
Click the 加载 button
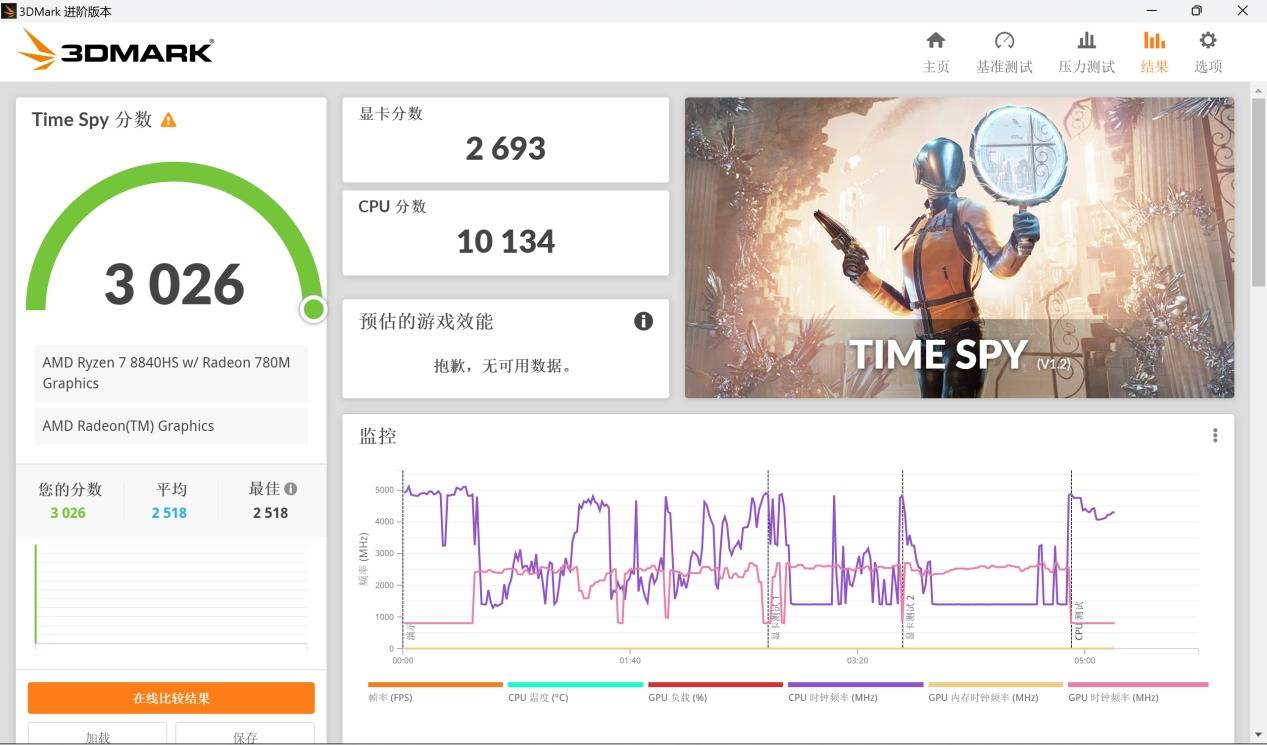pyautogui.click(x=97, y=735)
